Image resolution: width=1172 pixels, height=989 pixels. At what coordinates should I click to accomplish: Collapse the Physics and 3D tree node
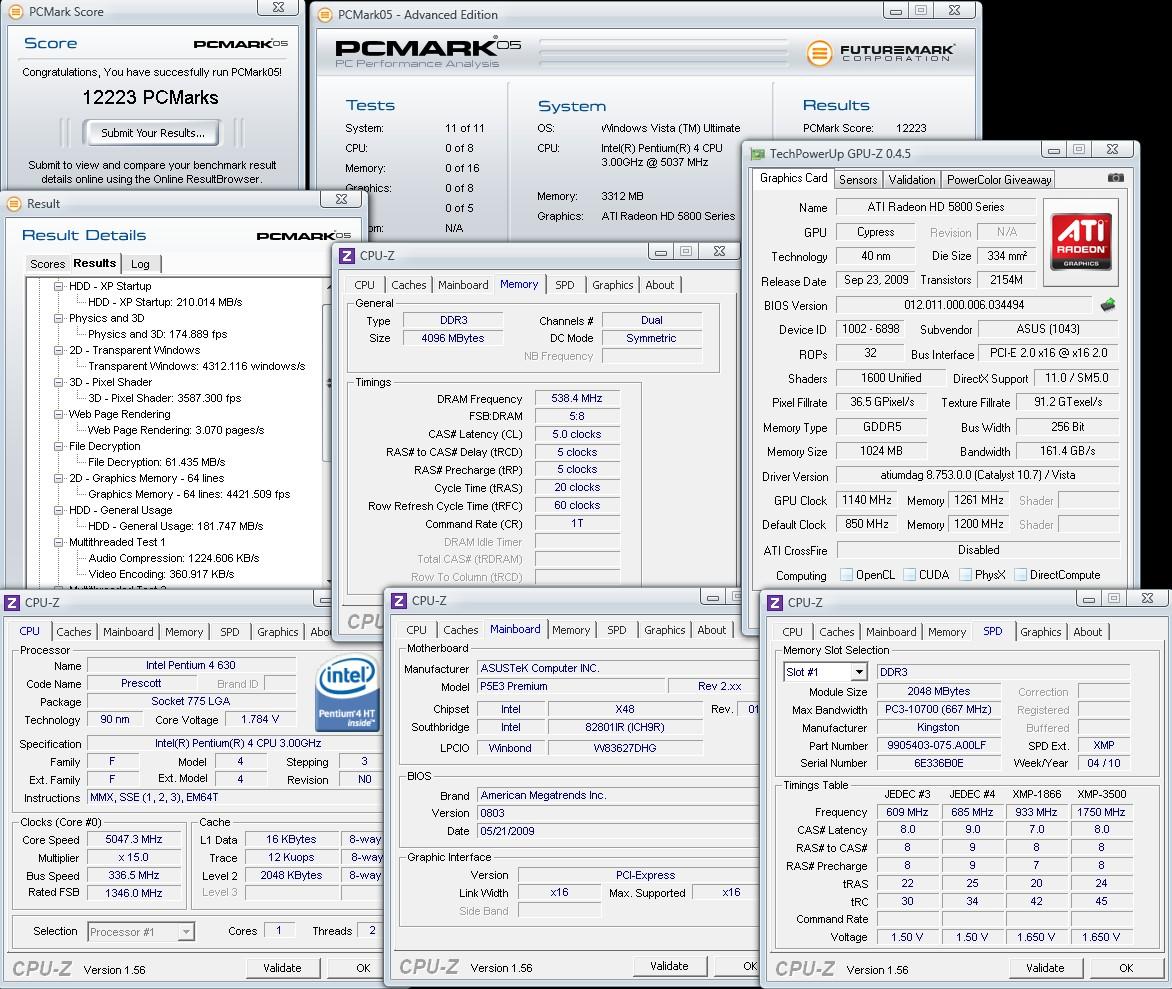click(x=58, y=318)
